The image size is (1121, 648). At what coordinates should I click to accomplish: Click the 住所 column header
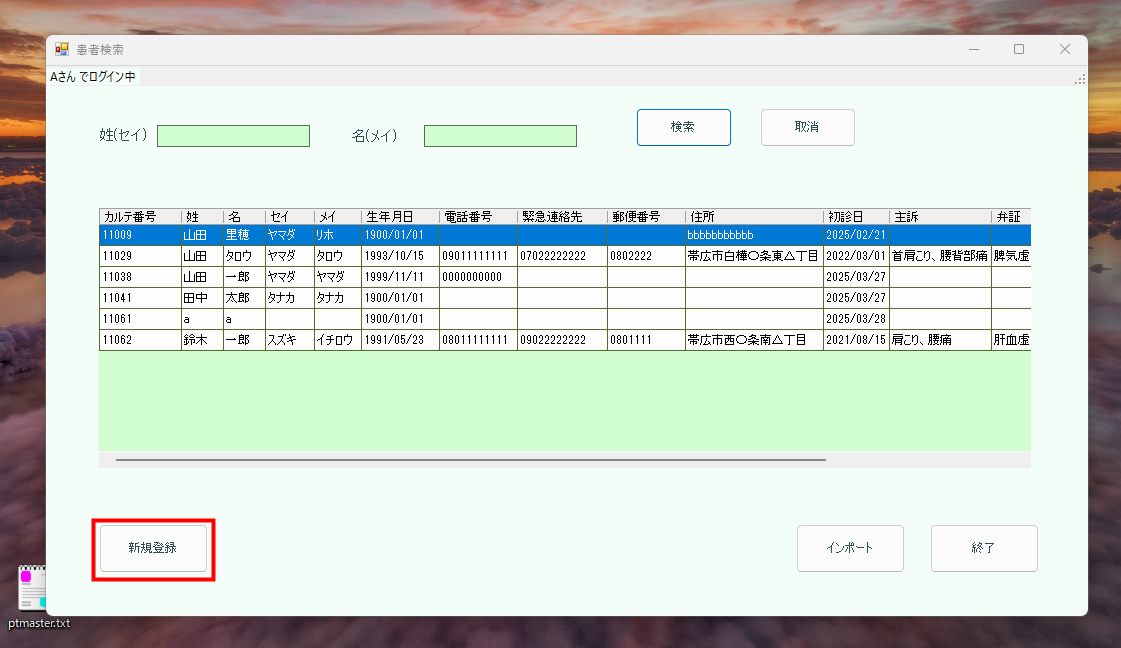coord(750,215)
